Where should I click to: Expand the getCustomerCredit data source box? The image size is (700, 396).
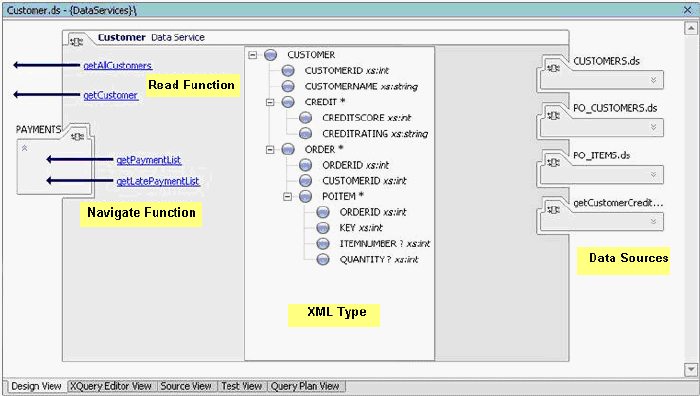[653, 221]
